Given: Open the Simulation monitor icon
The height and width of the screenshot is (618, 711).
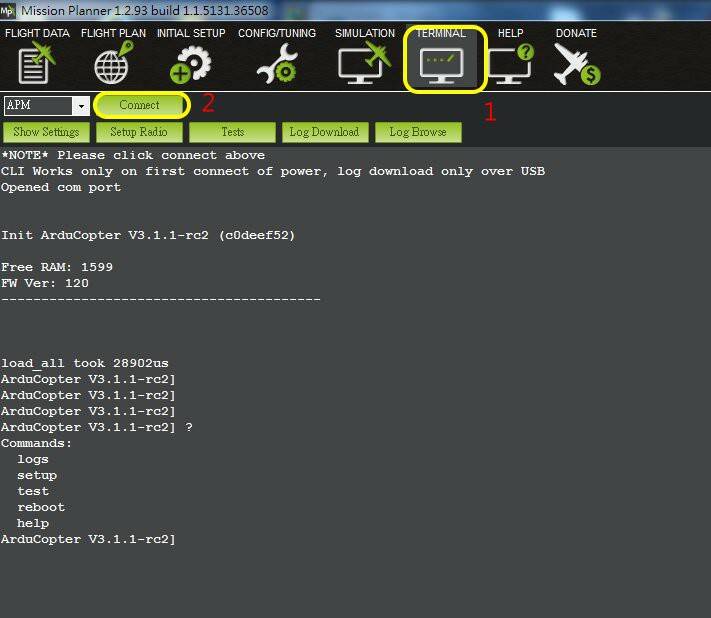Looking at the screenshot, I should (365, 63).
